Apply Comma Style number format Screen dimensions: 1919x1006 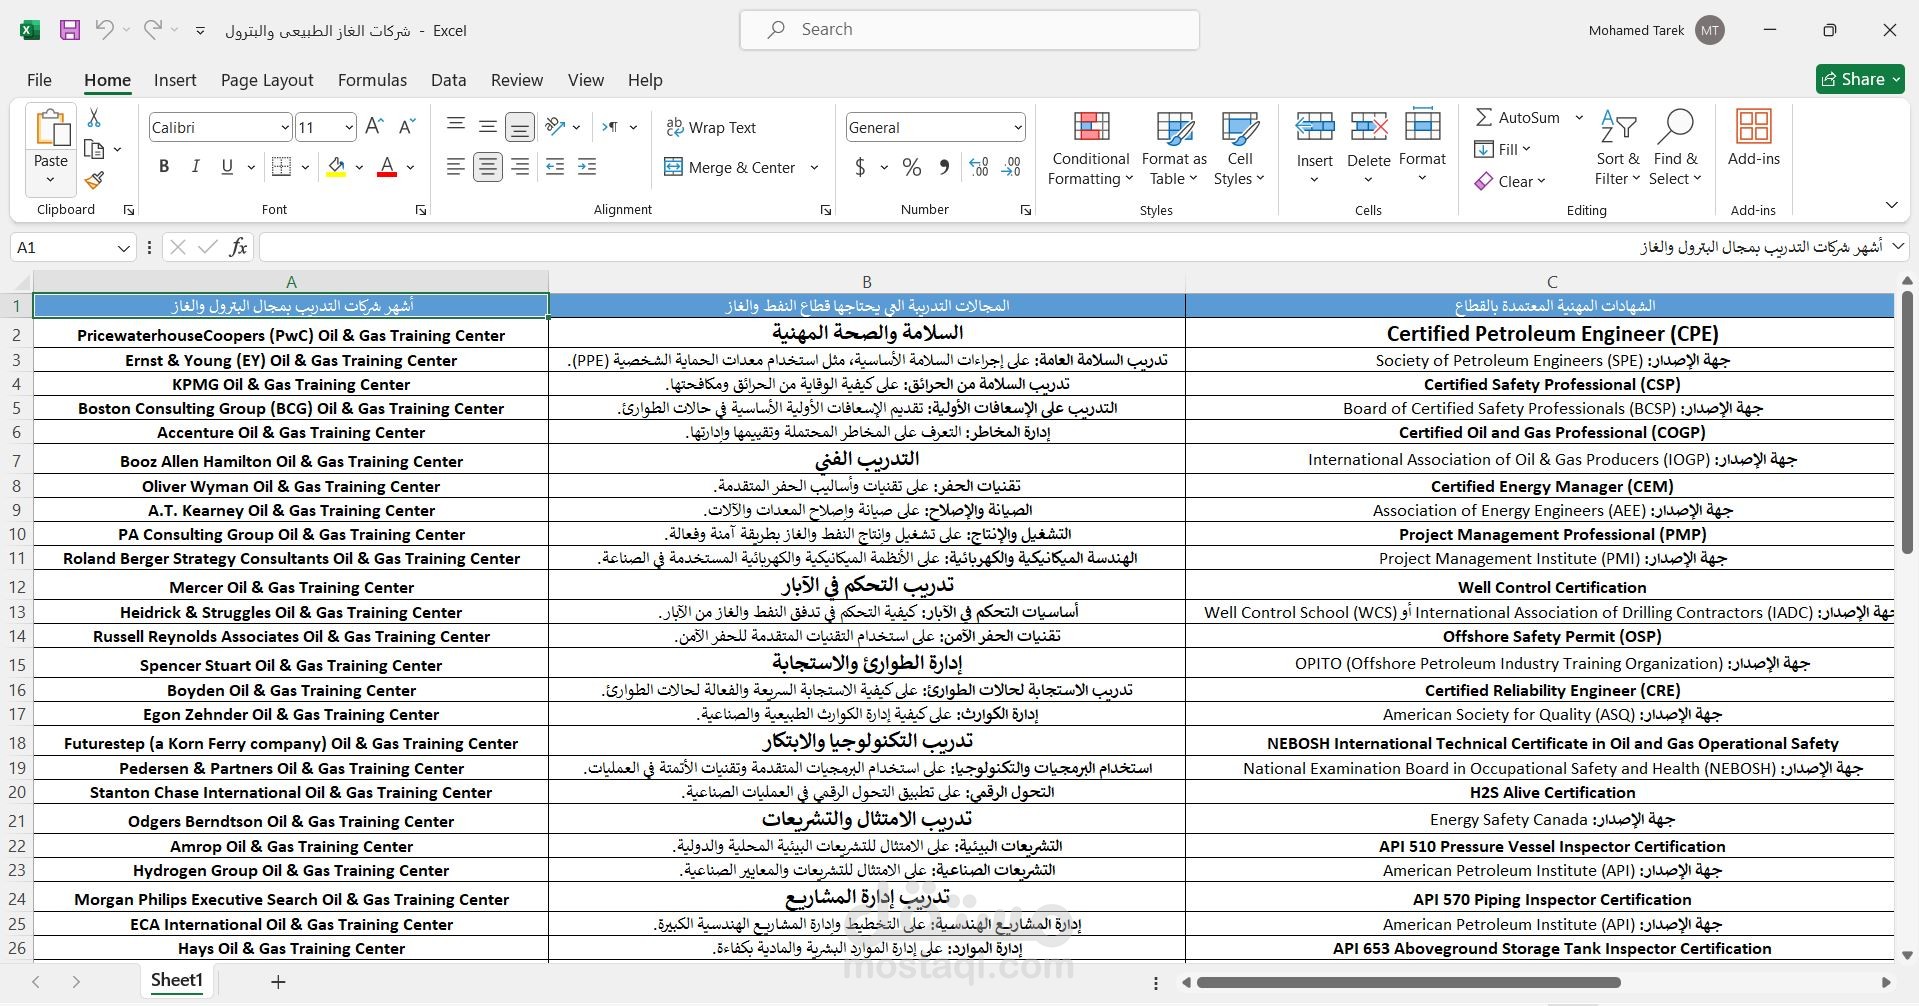pyautogui.click(x=944, y=167)
